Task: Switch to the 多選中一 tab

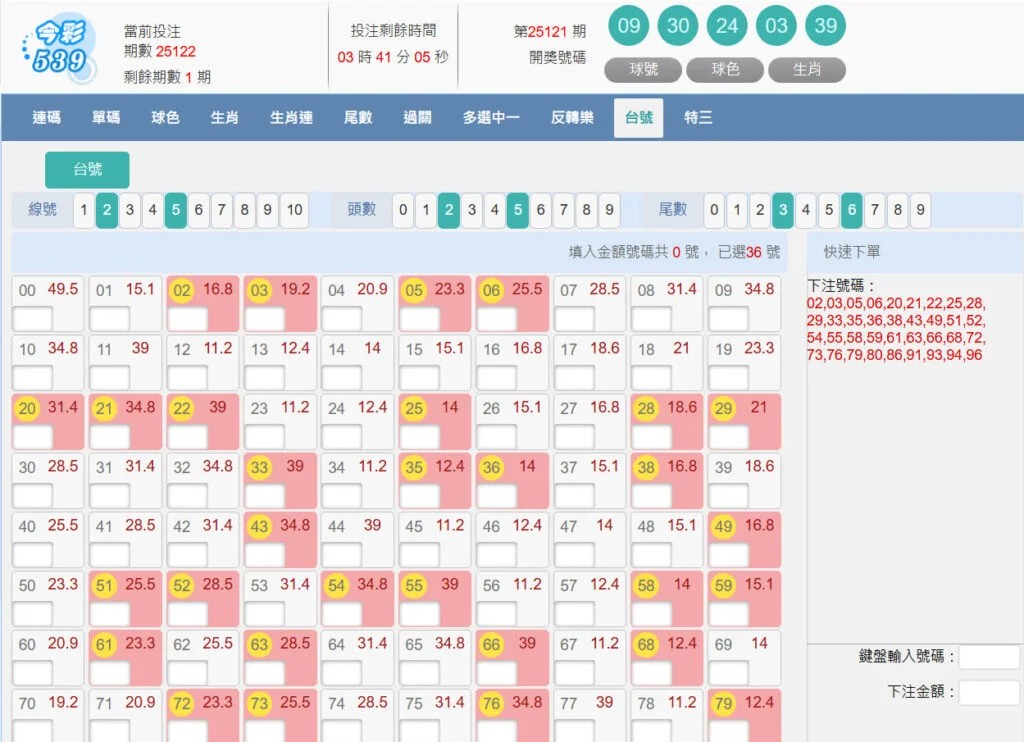Action: (x=492, y=117)
